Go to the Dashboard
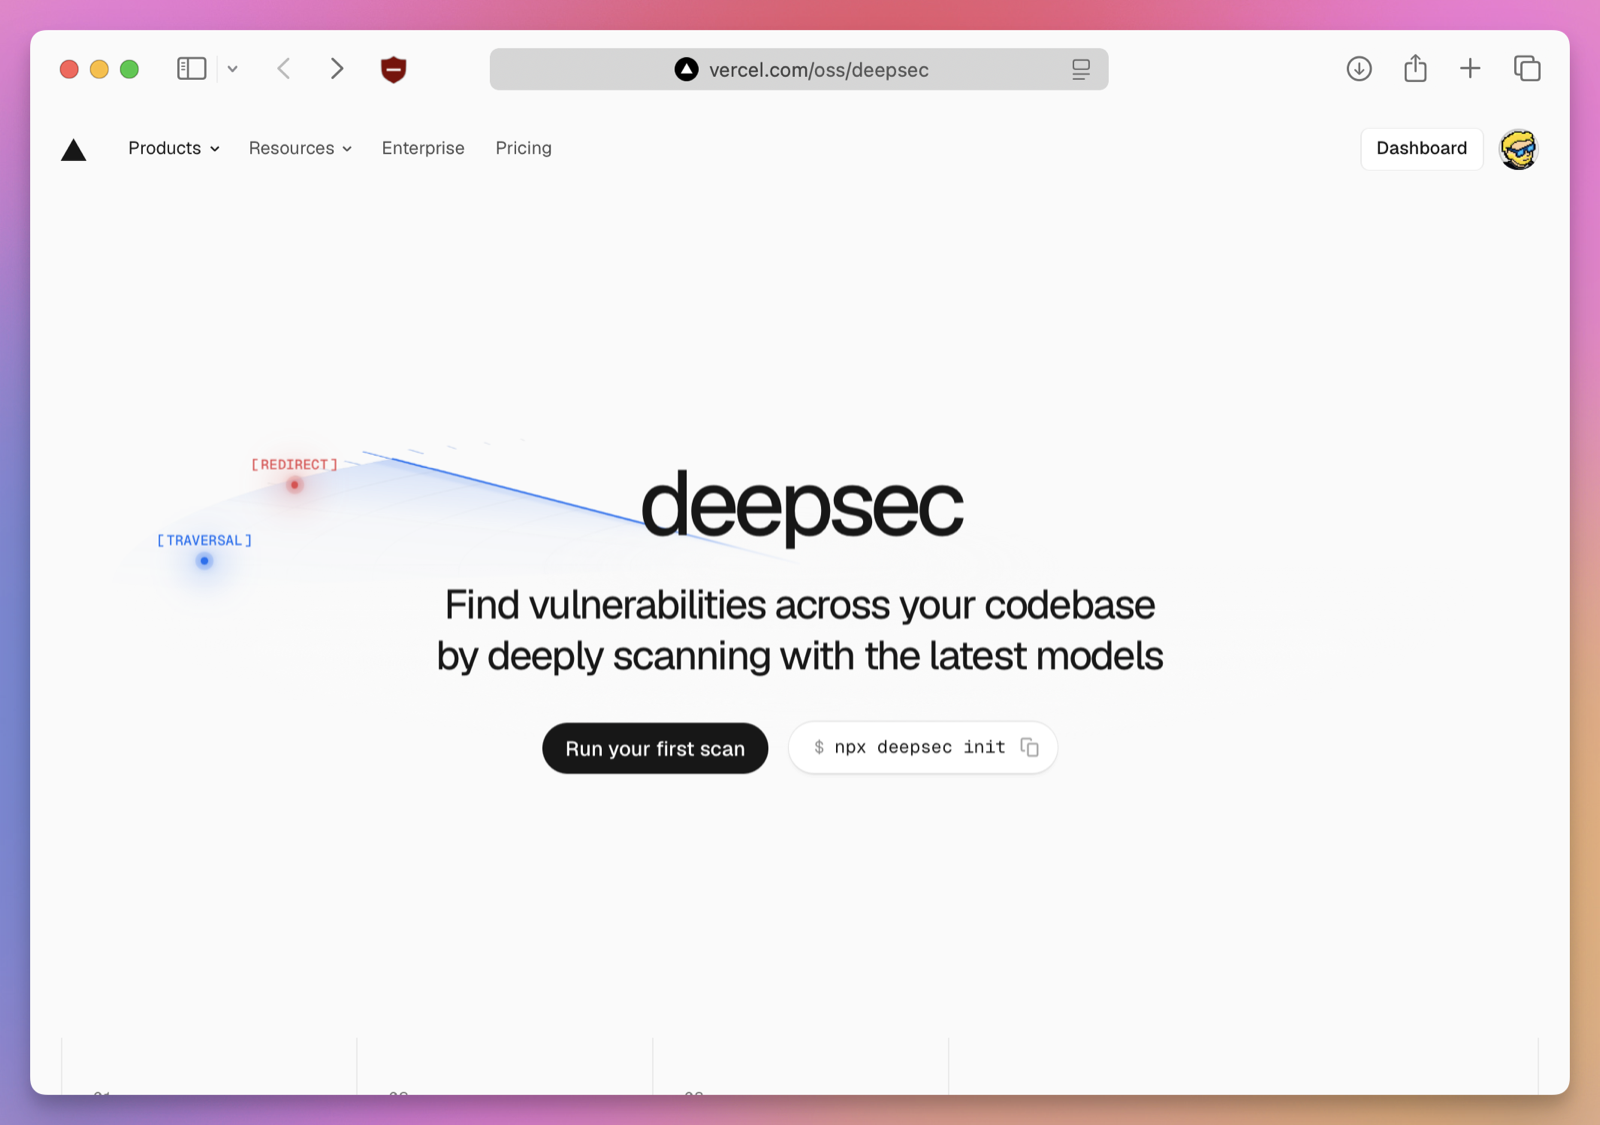The height and width of the screenshot is (1125, 1600). [1422, 148]
